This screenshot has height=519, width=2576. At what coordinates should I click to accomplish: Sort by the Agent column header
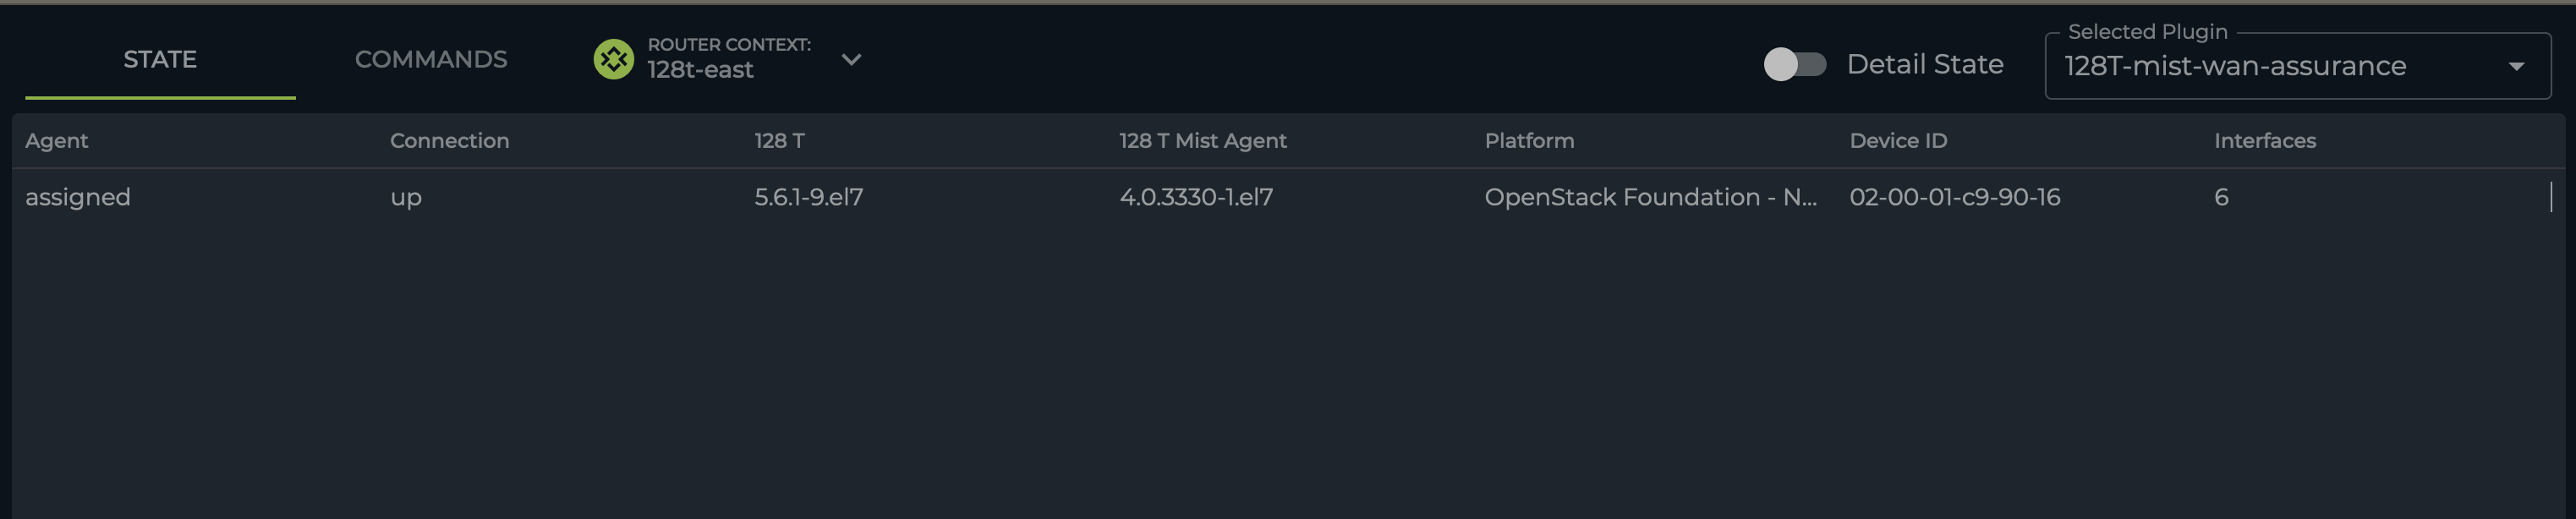point(57,141)
